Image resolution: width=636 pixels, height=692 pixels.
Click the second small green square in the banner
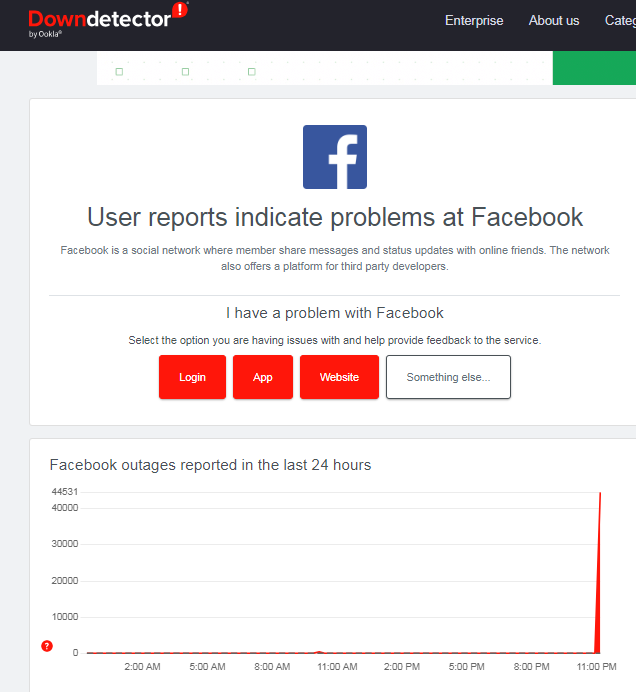pos(185,71)
